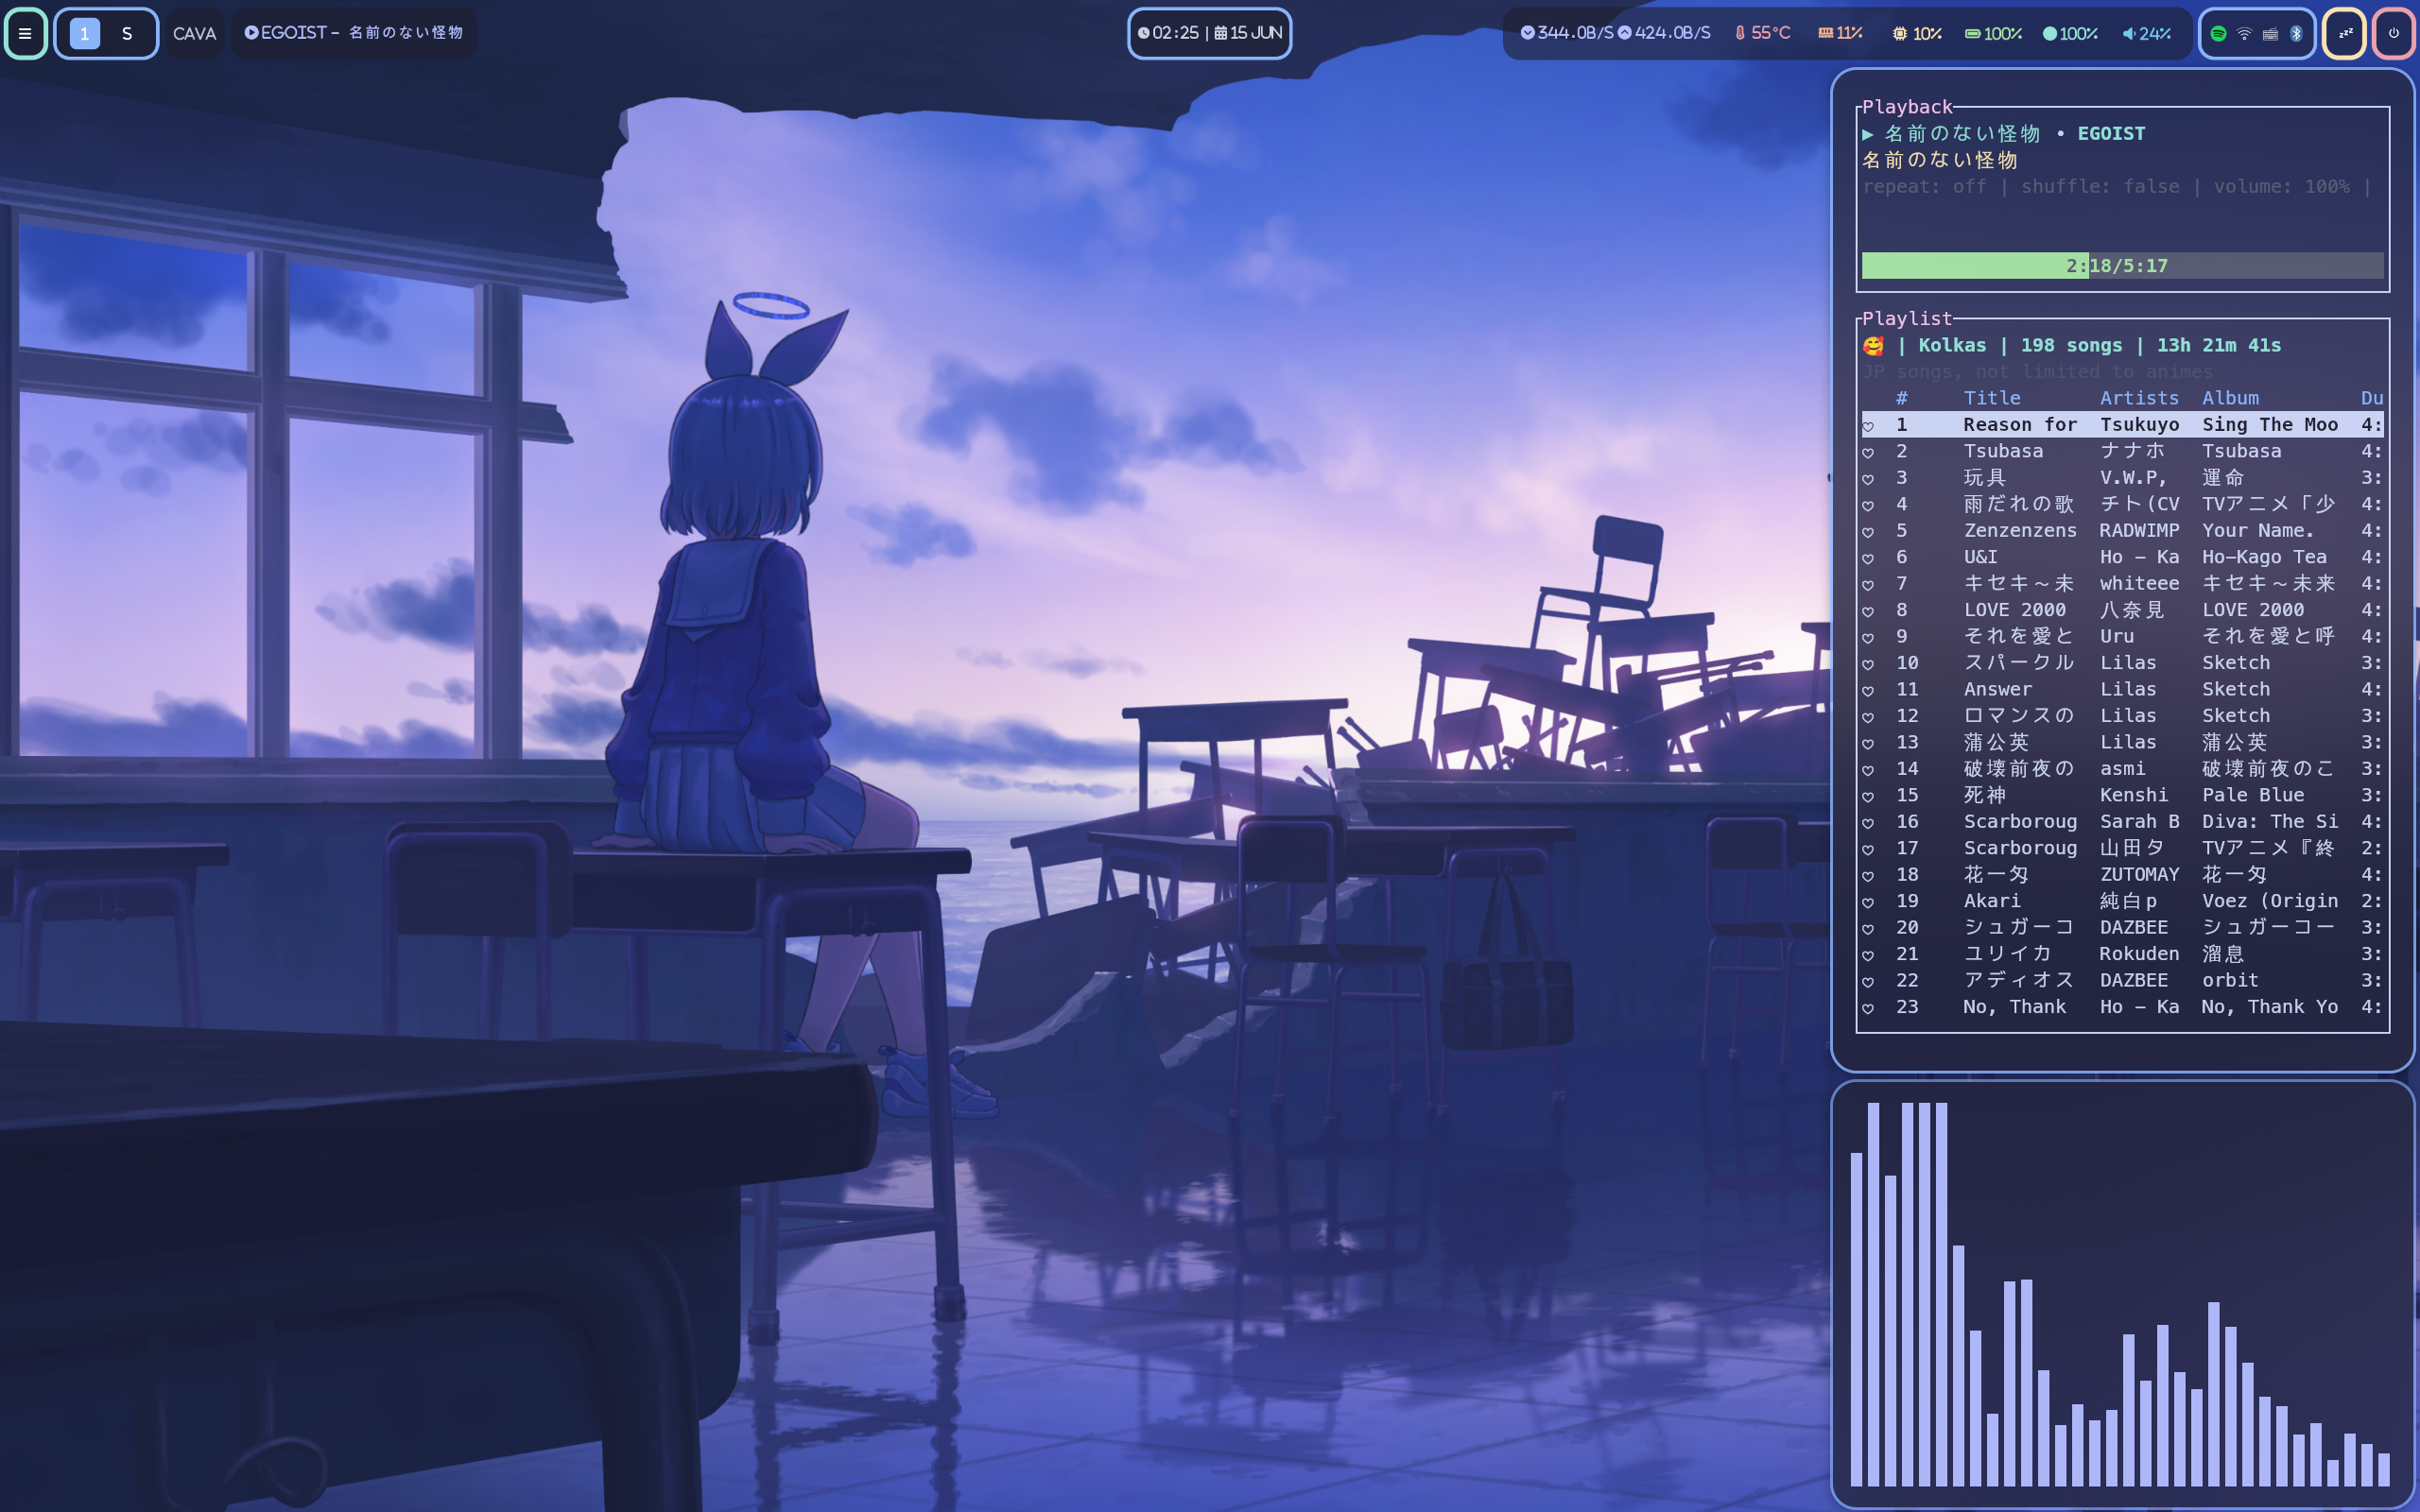Click the CPU temperature 55°C indicator
Image resolution: width=2420 pixels, height=1512 pixels.
click(1762, 33)
